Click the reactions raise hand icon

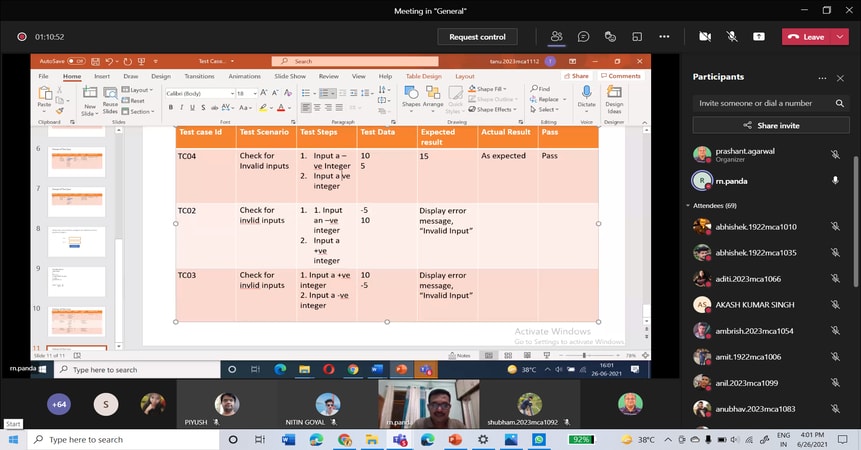[609, 37]
